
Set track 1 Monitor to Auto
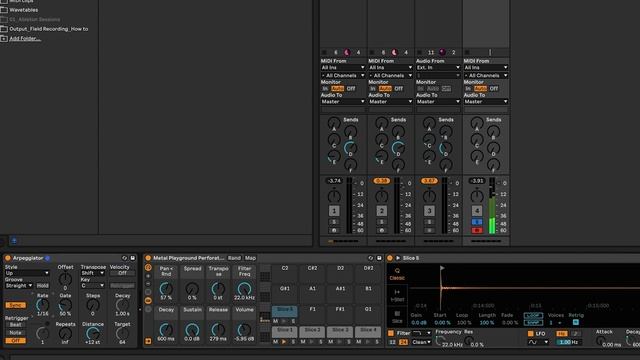point(338,89)
